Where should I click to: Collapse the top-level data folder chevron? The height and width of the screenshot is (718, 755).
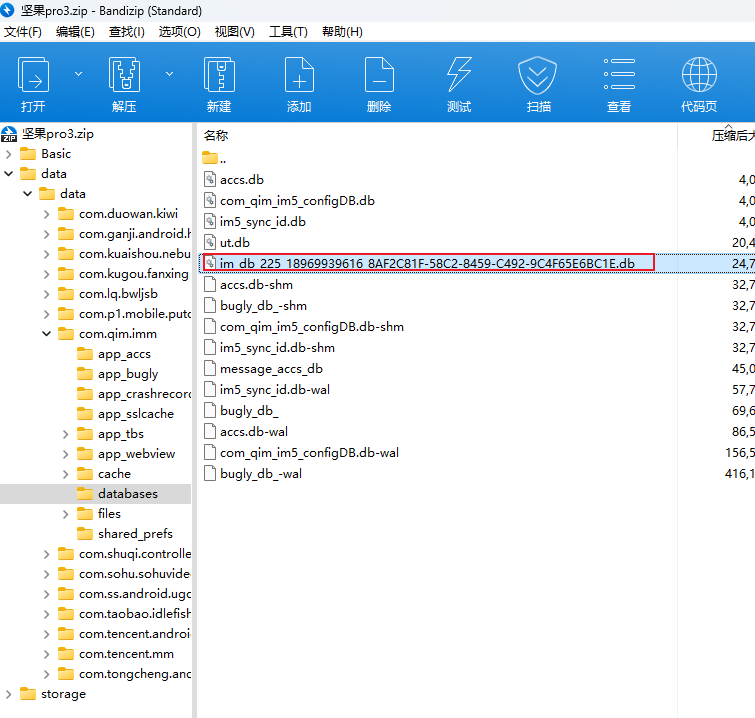coord(9,174)
